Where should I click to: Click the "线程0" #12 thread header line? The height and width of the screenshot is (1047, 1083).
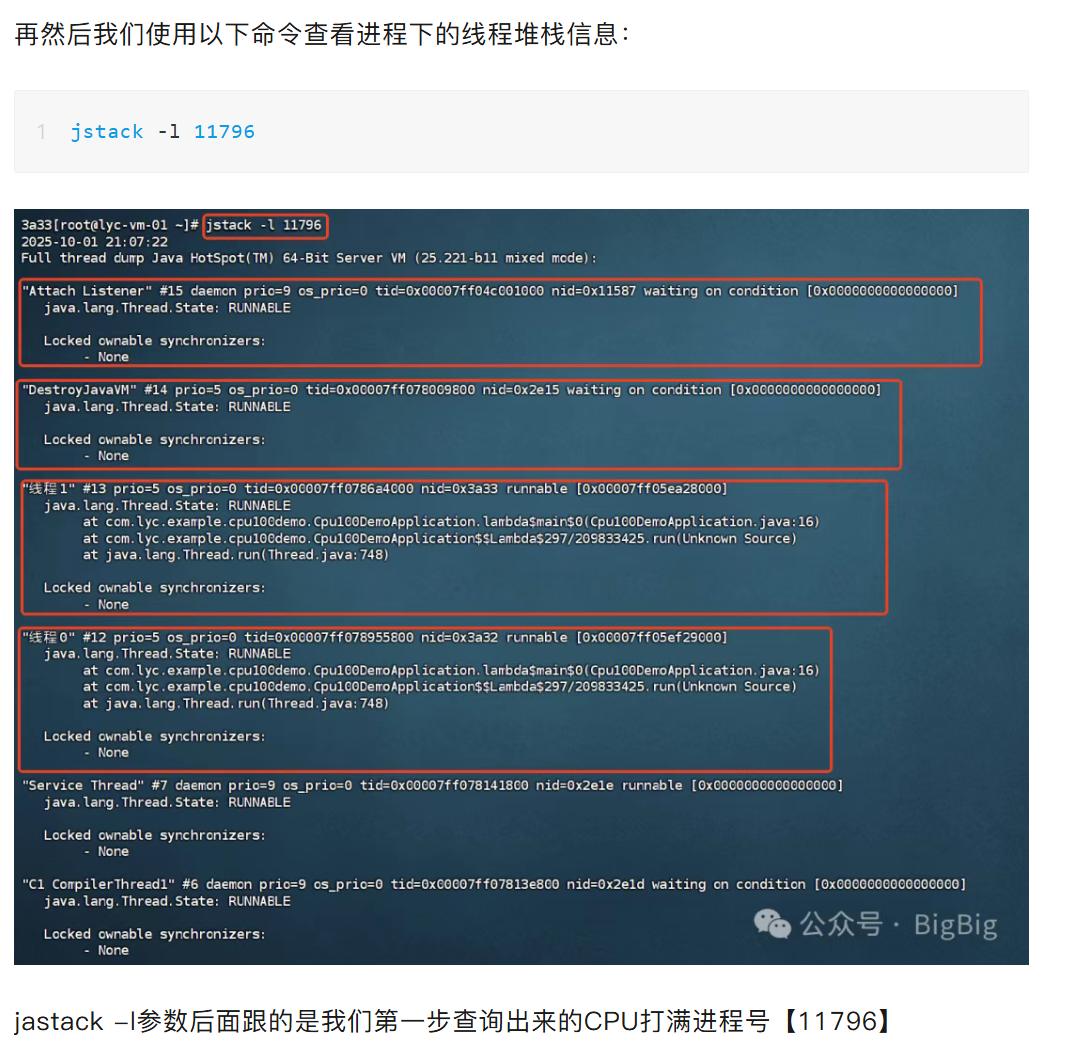375,637
